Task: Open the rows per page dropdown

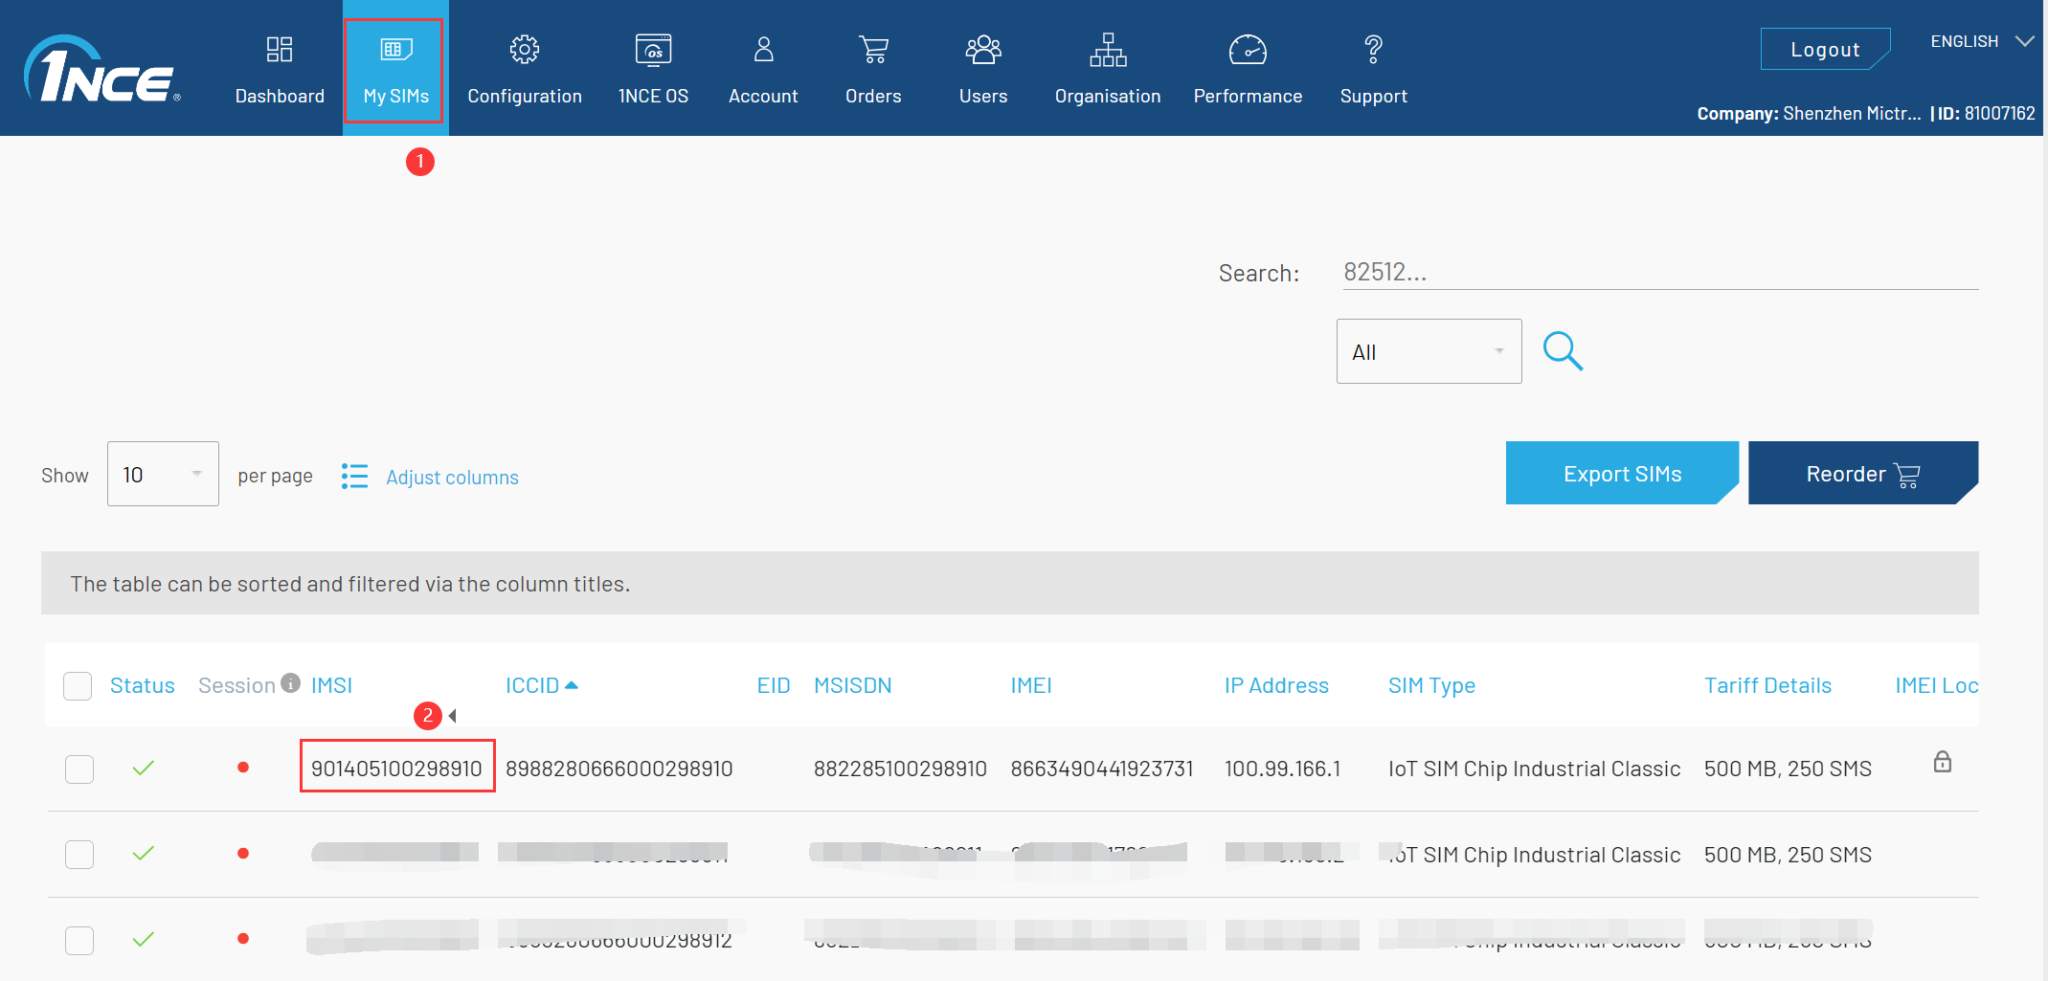Action: click(x=163, y=474)
